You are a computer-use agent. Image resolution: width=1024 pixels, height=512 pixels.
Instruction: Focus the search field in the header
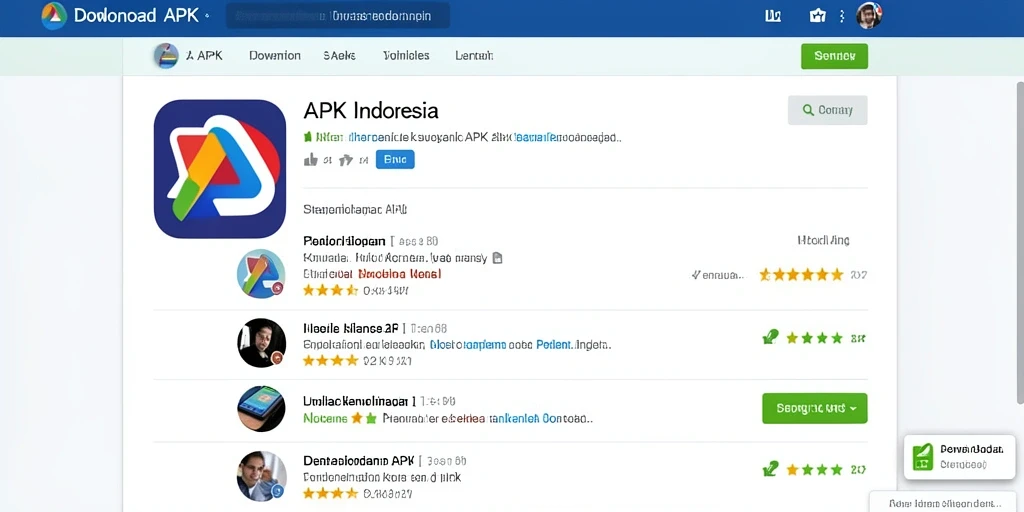pyautogui.click(x=338, y=16)
